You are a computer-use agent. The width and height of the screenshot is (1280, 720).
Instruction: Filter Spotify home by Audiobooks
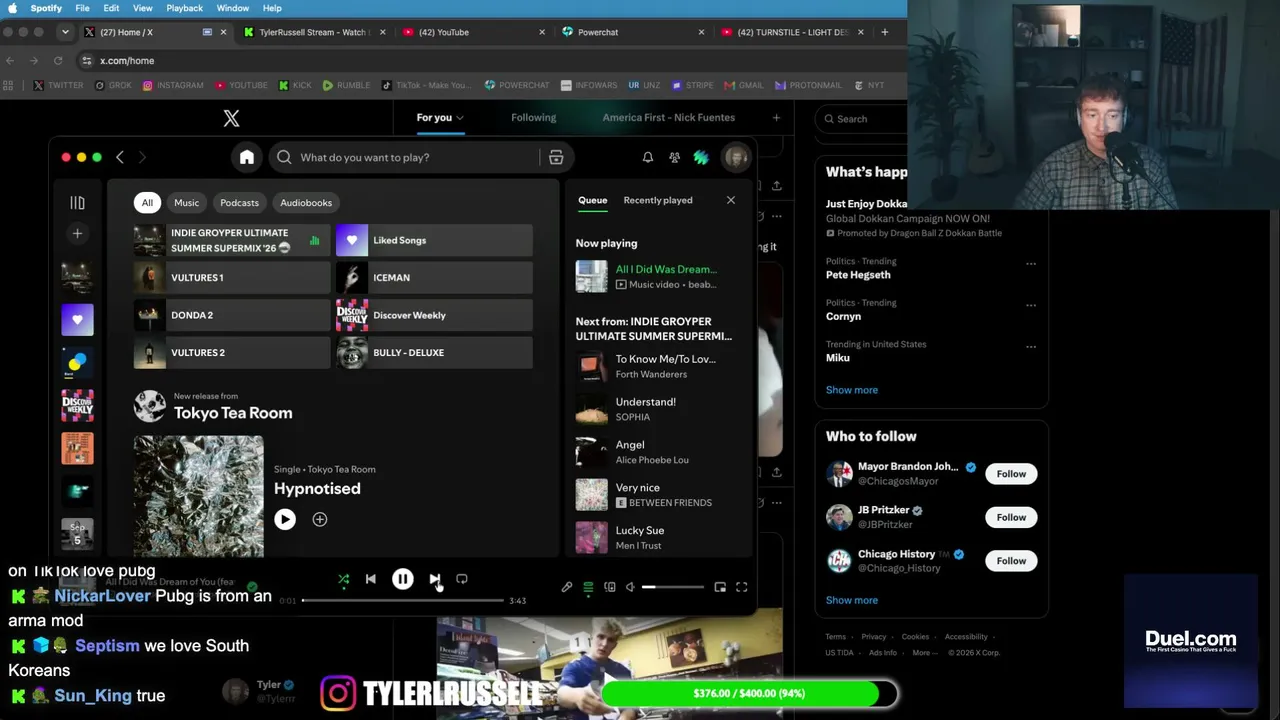(306, 203)
